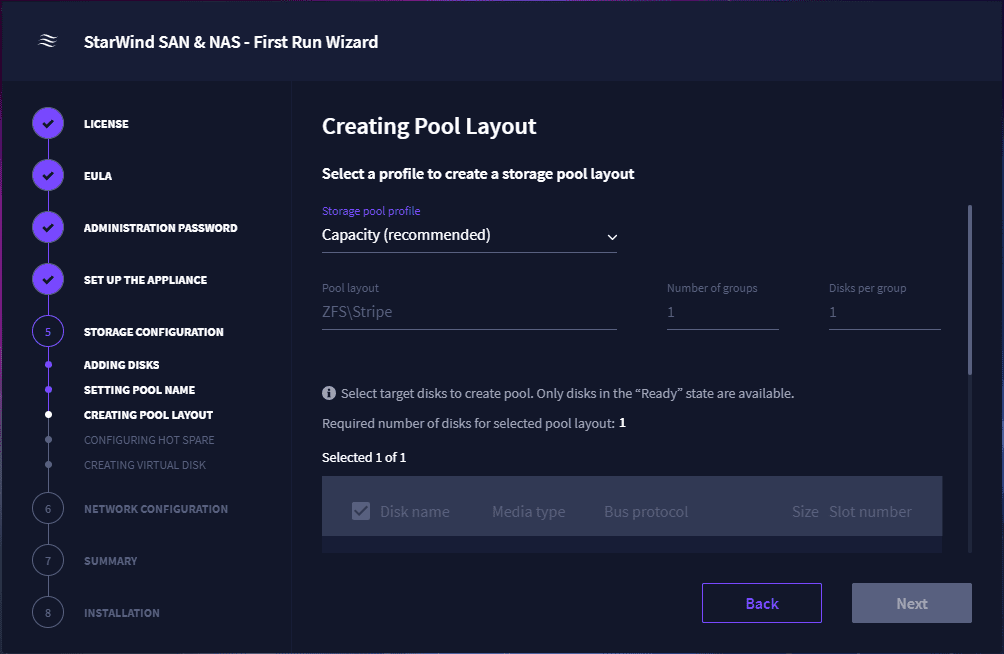The image size is (1004, 654).
Task: Click the chevron arrow of Capacity (recommended)
Action: 612,237
